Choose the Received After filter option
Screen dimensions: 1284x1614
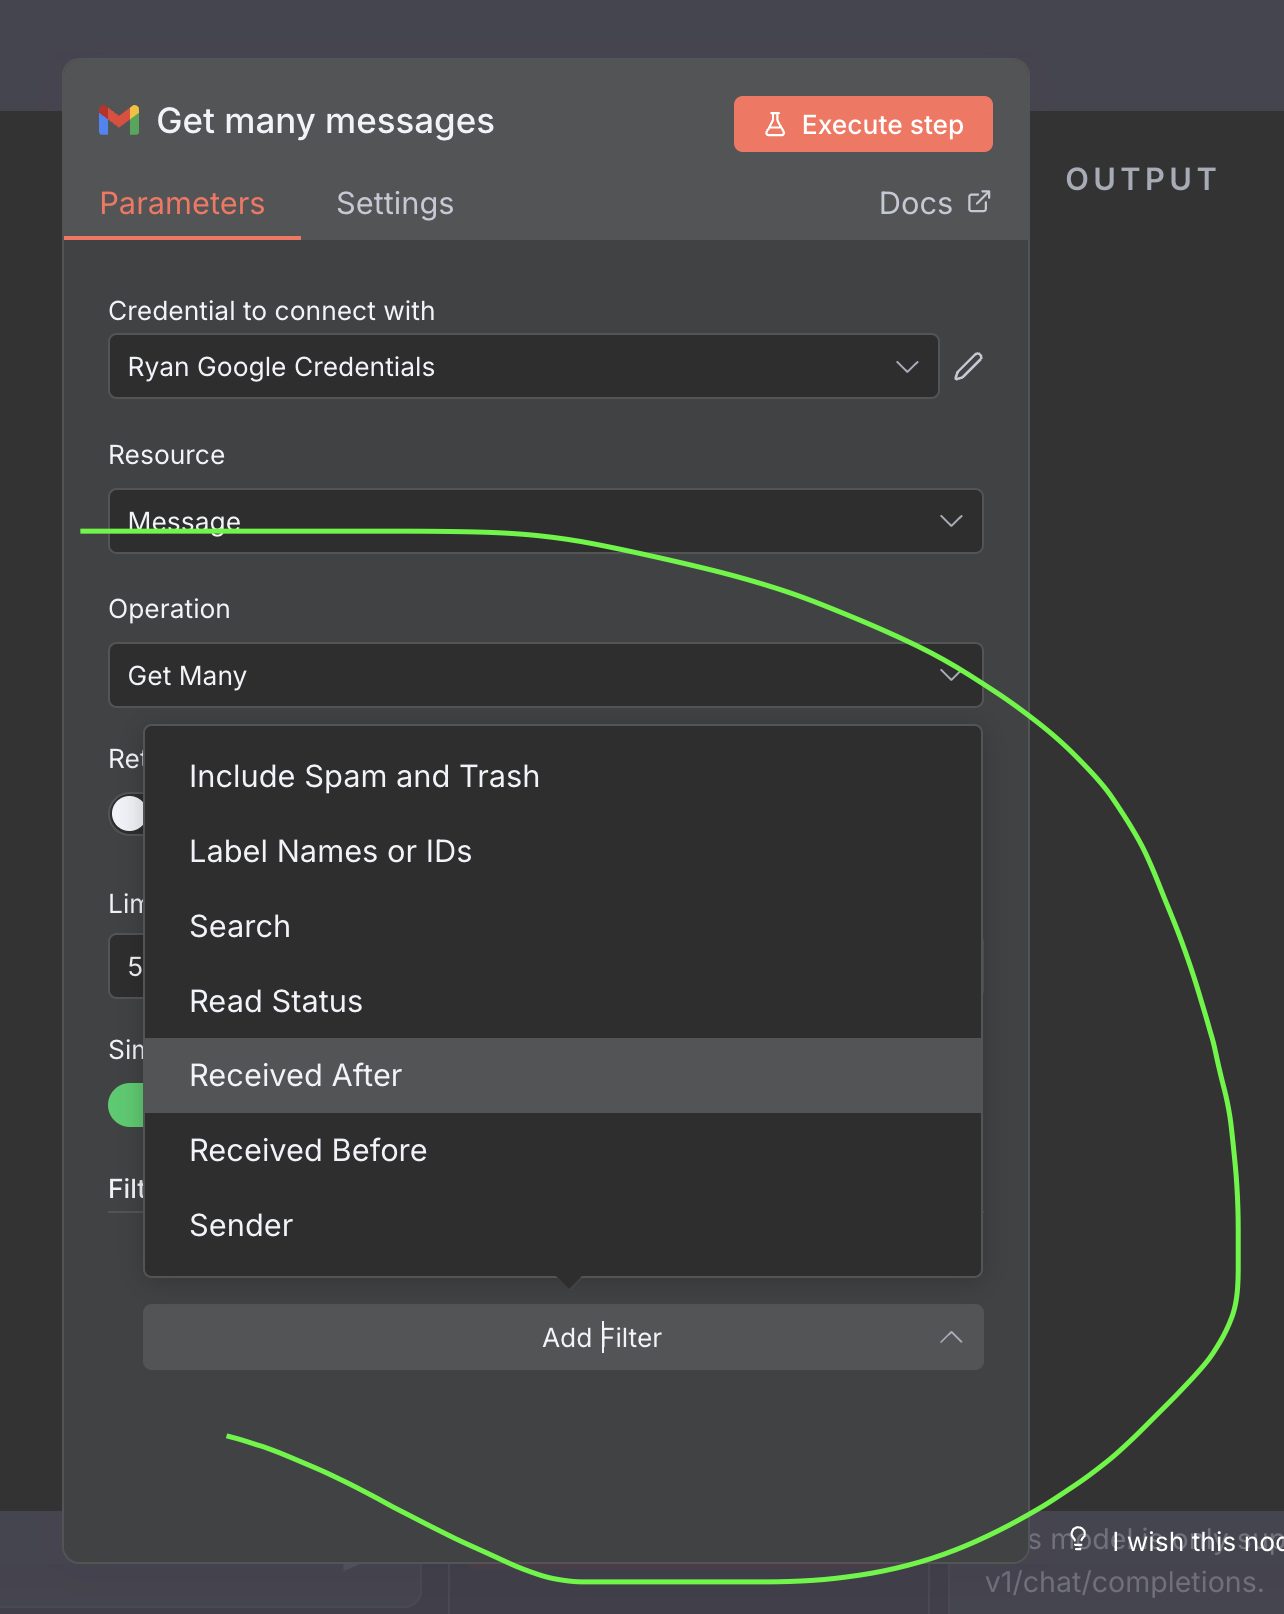[x=296, y=1075]
